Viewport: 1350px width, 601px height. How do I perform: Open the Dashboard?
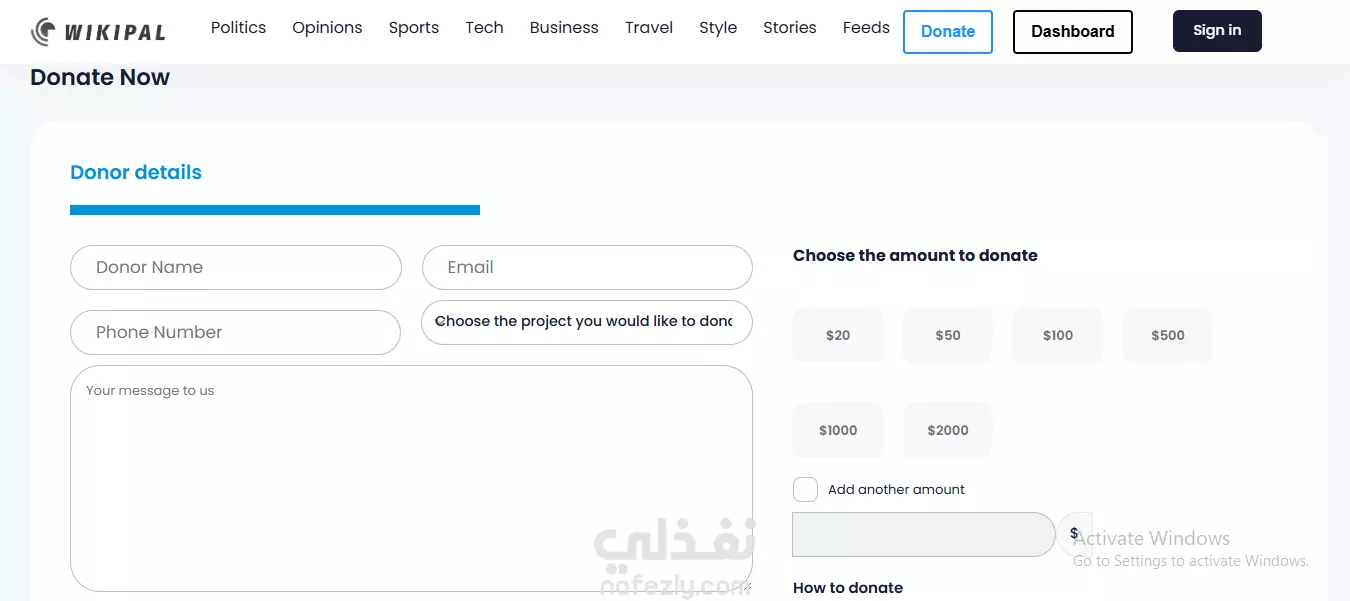coord(1072,32)
